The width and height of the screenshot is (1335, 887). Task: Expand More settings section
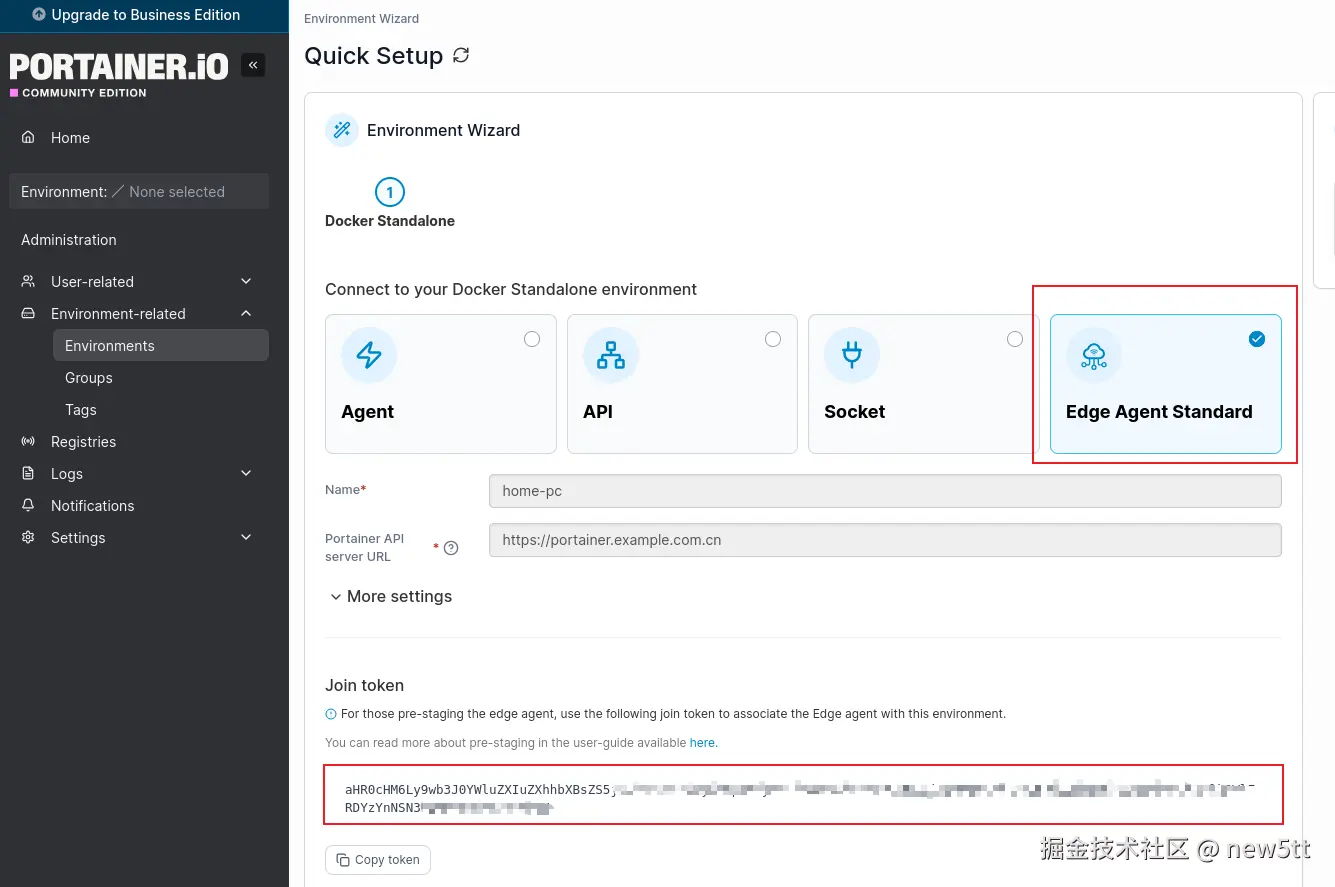coord(390,596)
